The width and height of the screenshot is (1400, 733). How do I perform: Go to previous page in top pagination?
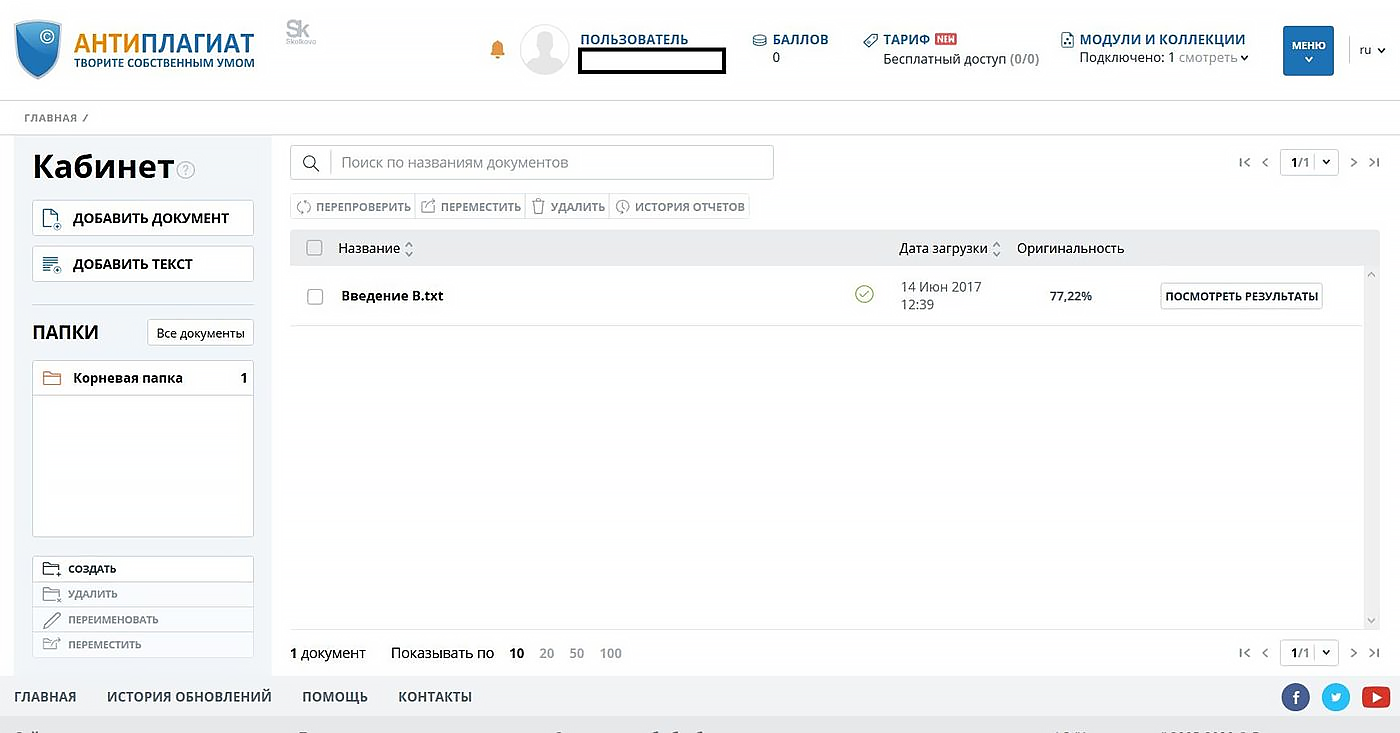pos(1265,162)
